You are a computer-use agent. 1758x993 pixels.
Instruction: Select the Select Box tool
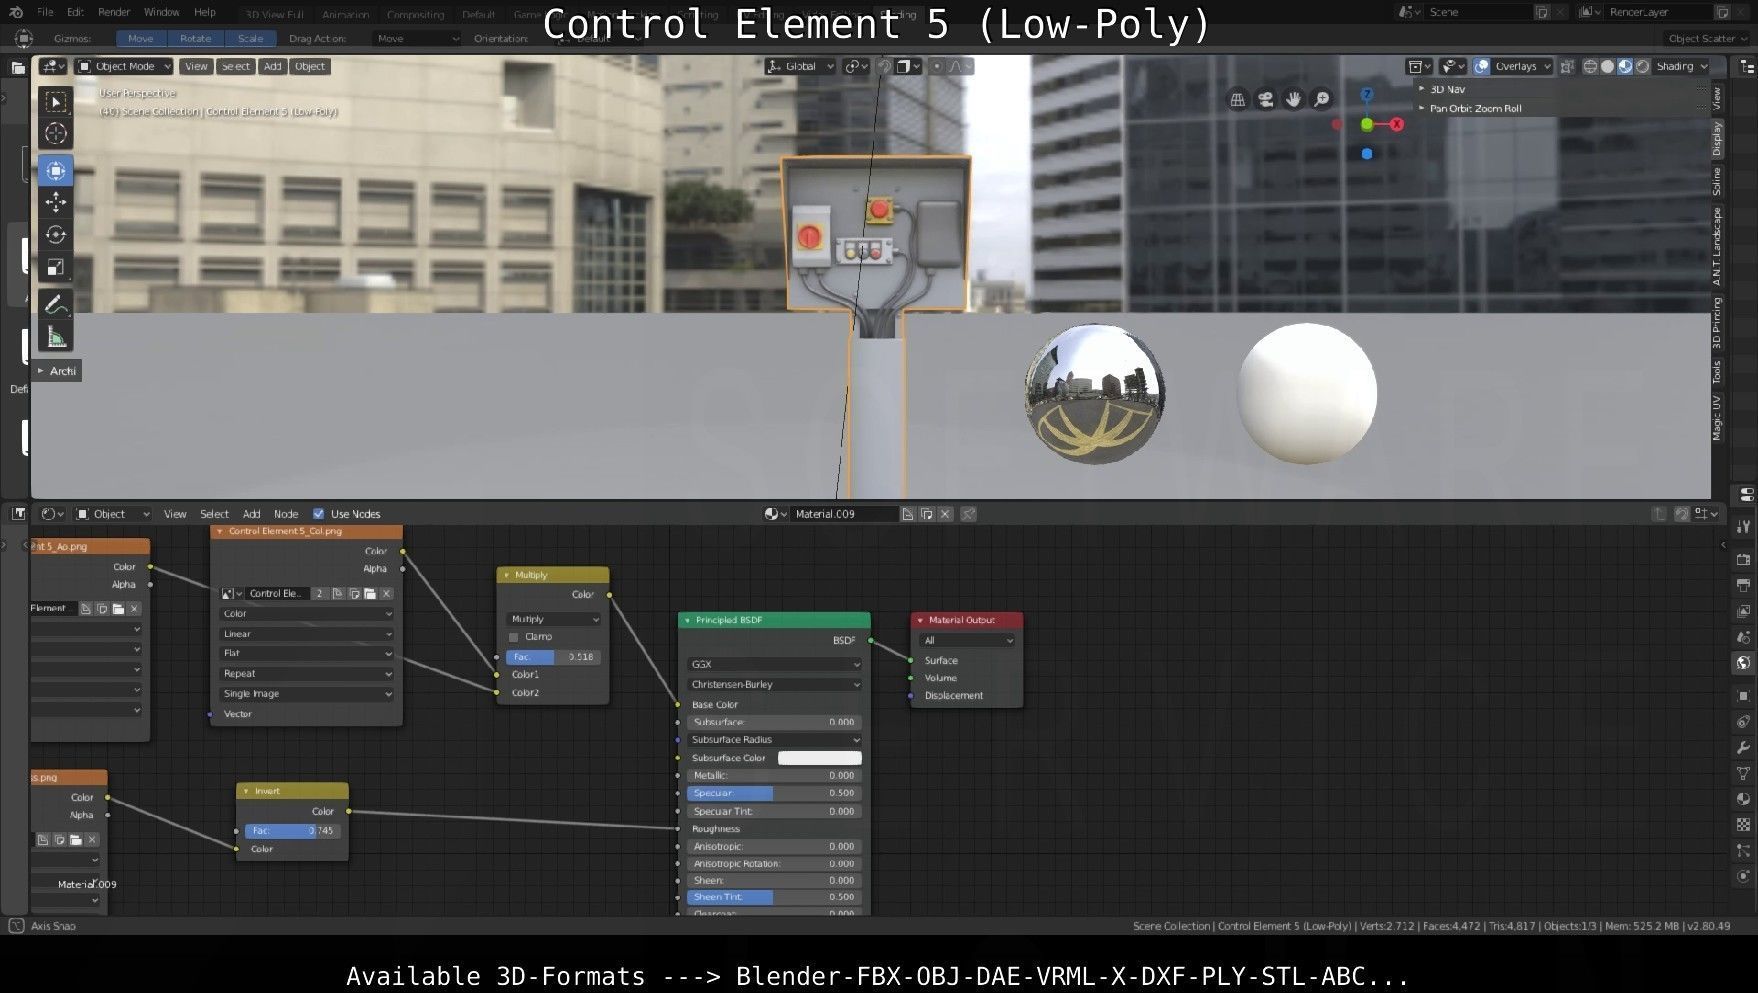click(x=56, y=102)
